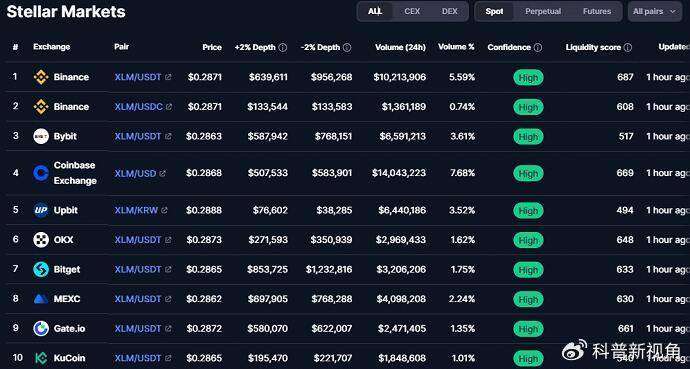Click the Coinbase Exchange logo
Screen dimensions: 690x369
click(41, 173)
